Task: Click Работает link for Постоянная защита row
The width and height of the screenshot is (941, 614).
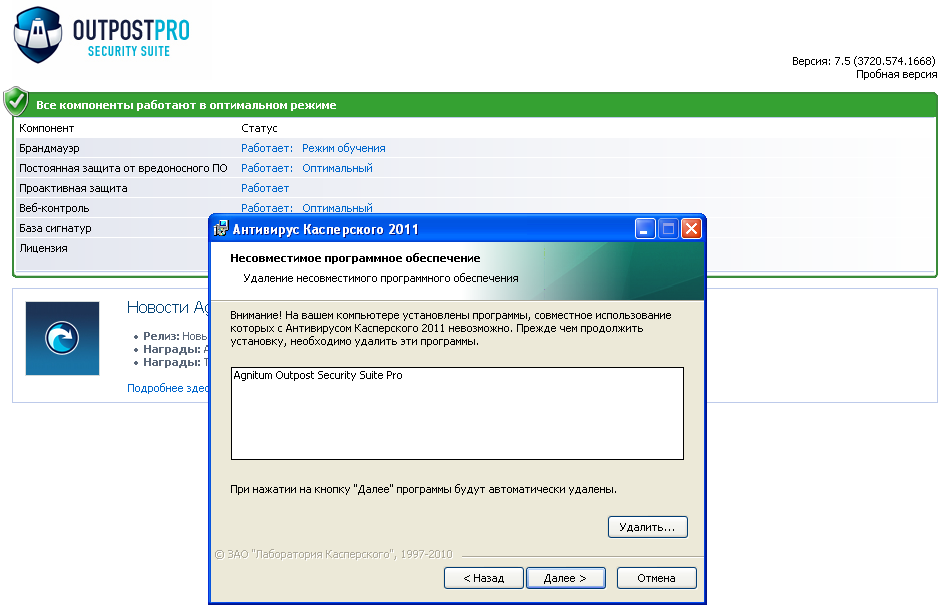Action: click(267, 168)
